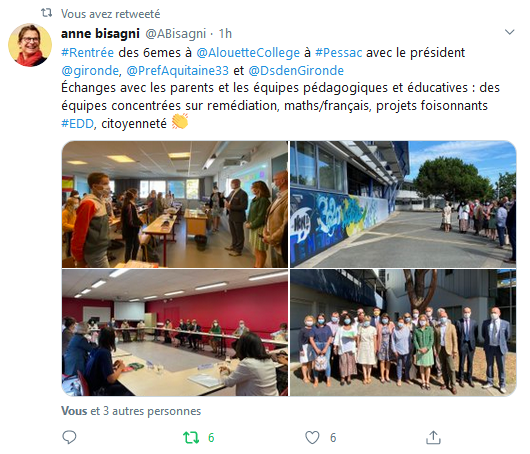The height and width of the screenshot is (454, 530).
Task: Undo retweet via green retweet icon
Action: point(191,437)
